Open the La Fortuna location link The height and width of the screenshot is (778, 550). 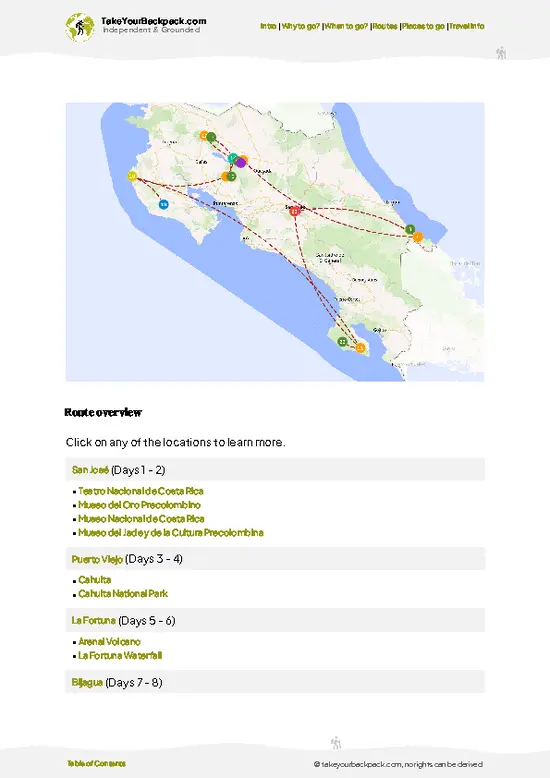tap(94, 621)
